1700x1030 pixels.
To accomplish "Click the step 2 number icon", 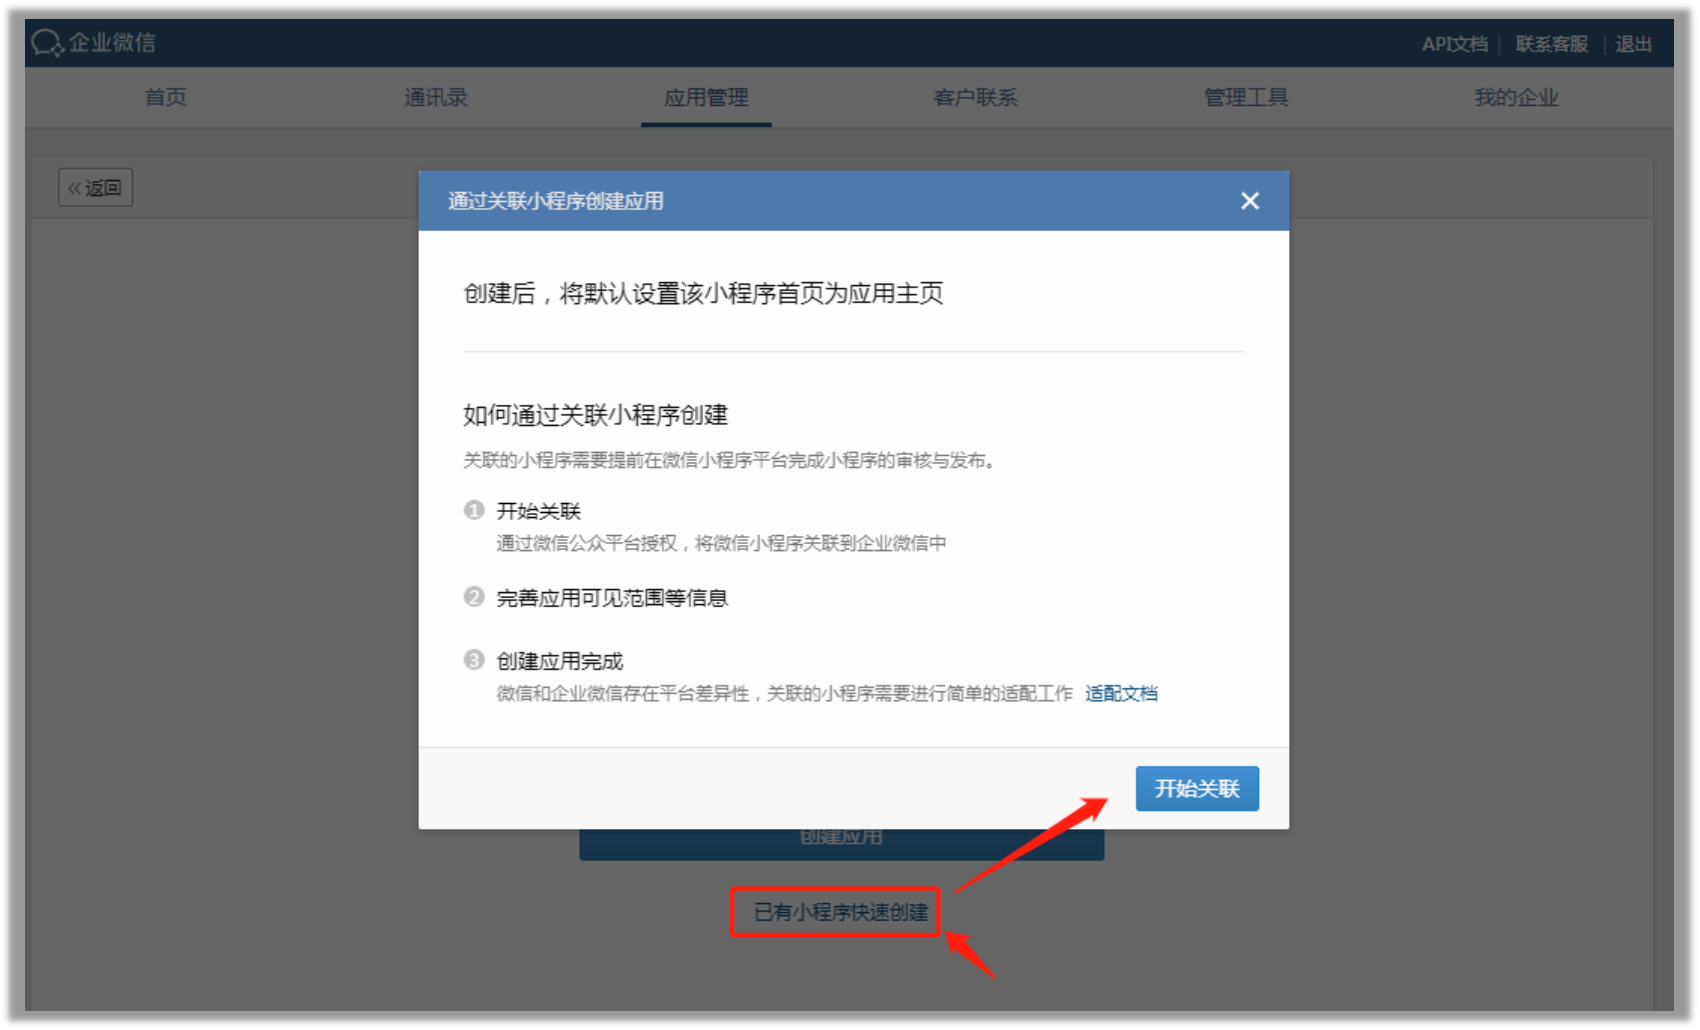I will (x=474, y=597).
